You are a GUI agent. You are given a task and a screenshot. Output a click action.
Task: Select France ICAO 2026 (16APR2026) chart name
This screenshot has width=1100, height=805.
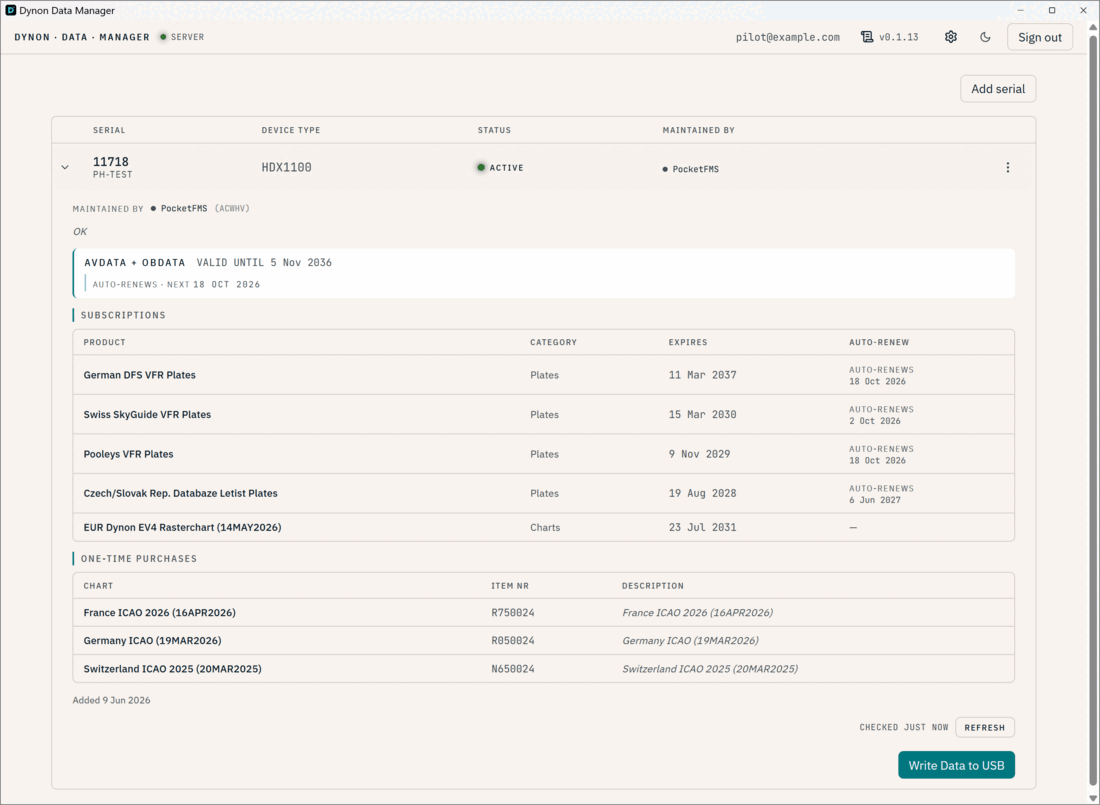[159, 613]
